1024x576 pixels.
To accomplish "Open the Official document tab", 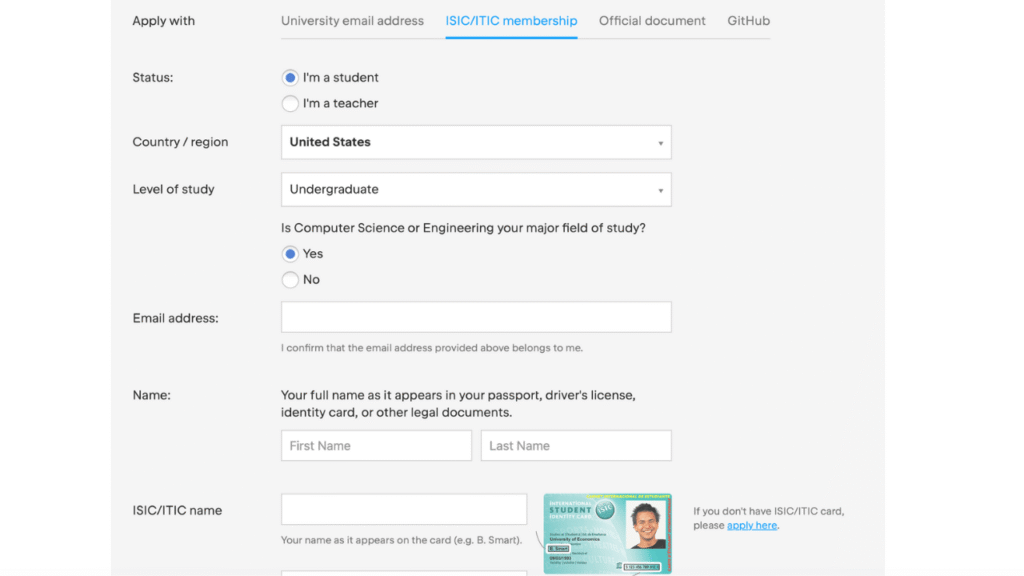I will pos(652,21).
